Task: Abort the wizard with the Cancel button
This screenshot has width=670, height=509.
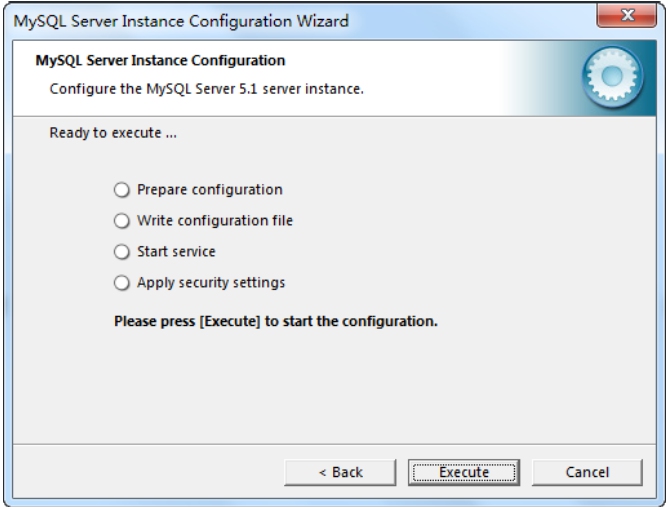Action: point(587,472)
